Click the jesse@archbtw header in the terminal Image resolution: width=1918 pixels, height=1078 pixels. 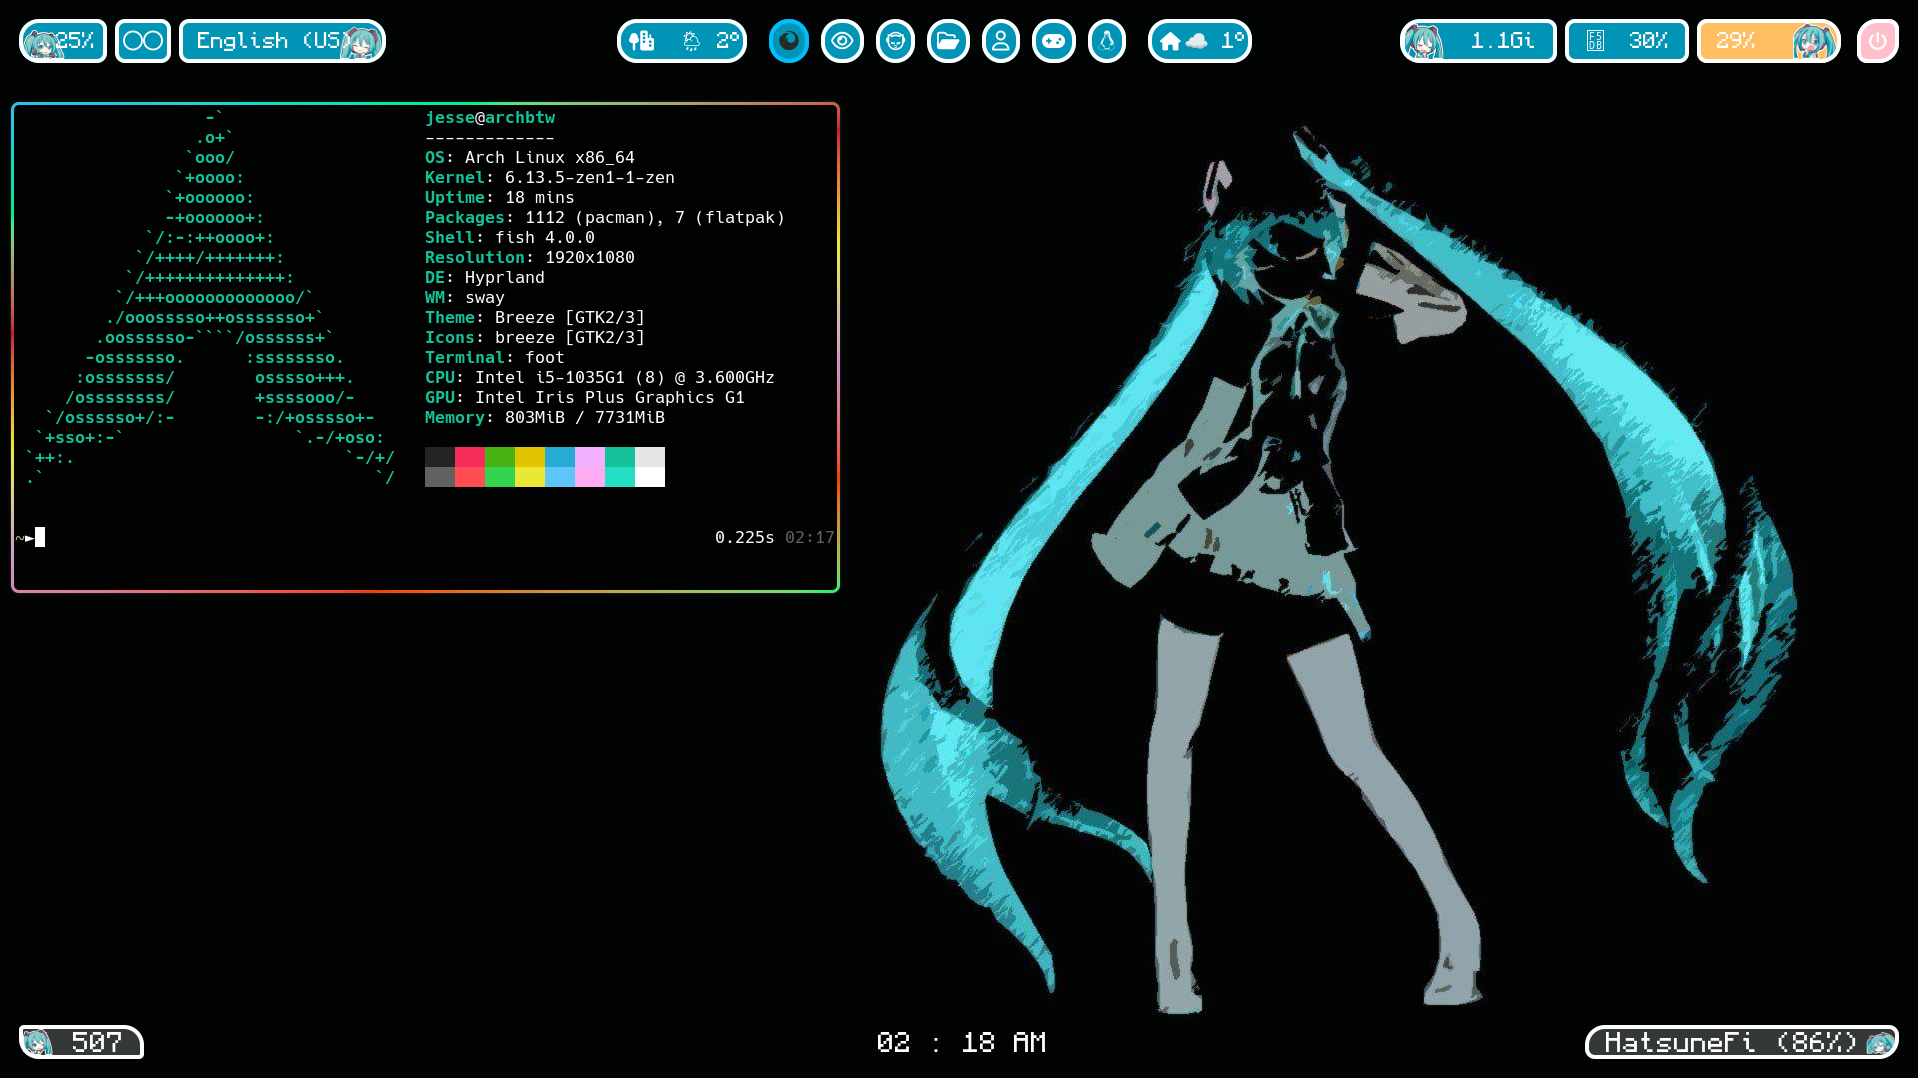(x=490, y=117)
